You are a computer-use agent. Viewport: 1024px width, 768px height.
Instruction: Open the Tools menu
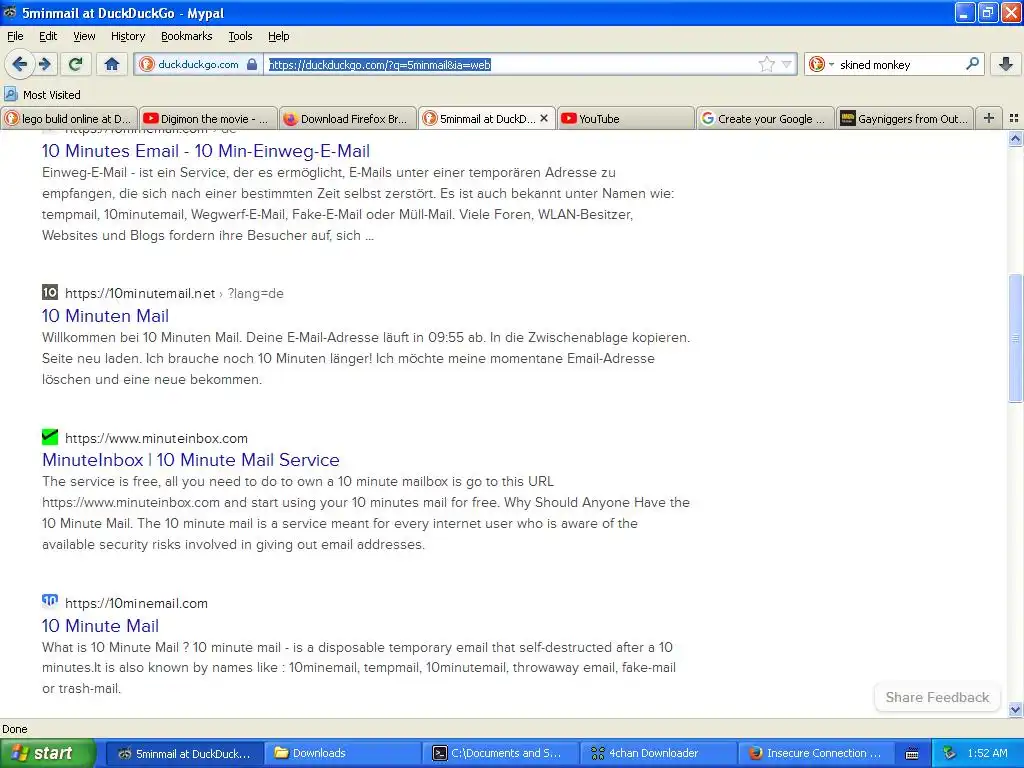click(240, 36)
